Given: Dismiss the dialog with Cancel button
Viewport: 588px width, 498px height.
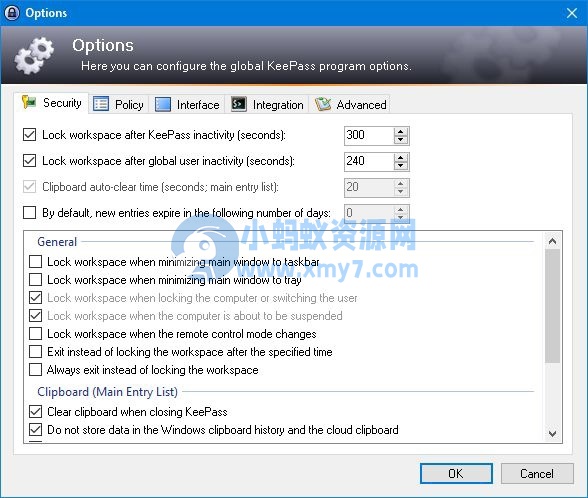Looking at the screenshot, I should [537, 474].
